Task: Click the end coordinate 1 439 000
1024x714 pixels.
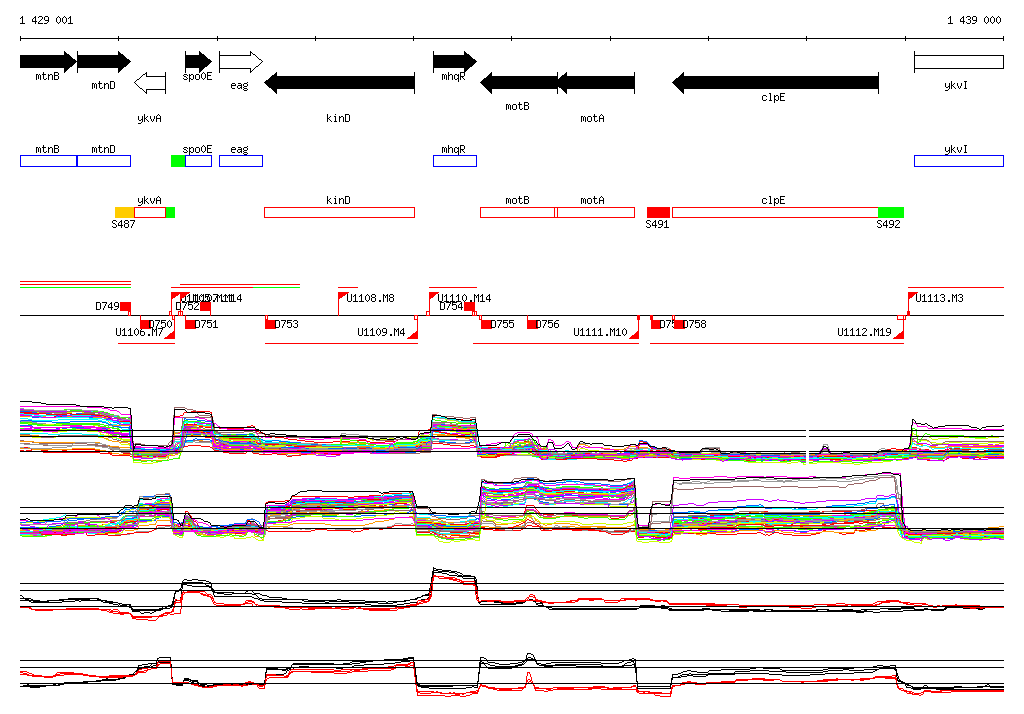Action: pyautogui.click(x=974, y=20)
